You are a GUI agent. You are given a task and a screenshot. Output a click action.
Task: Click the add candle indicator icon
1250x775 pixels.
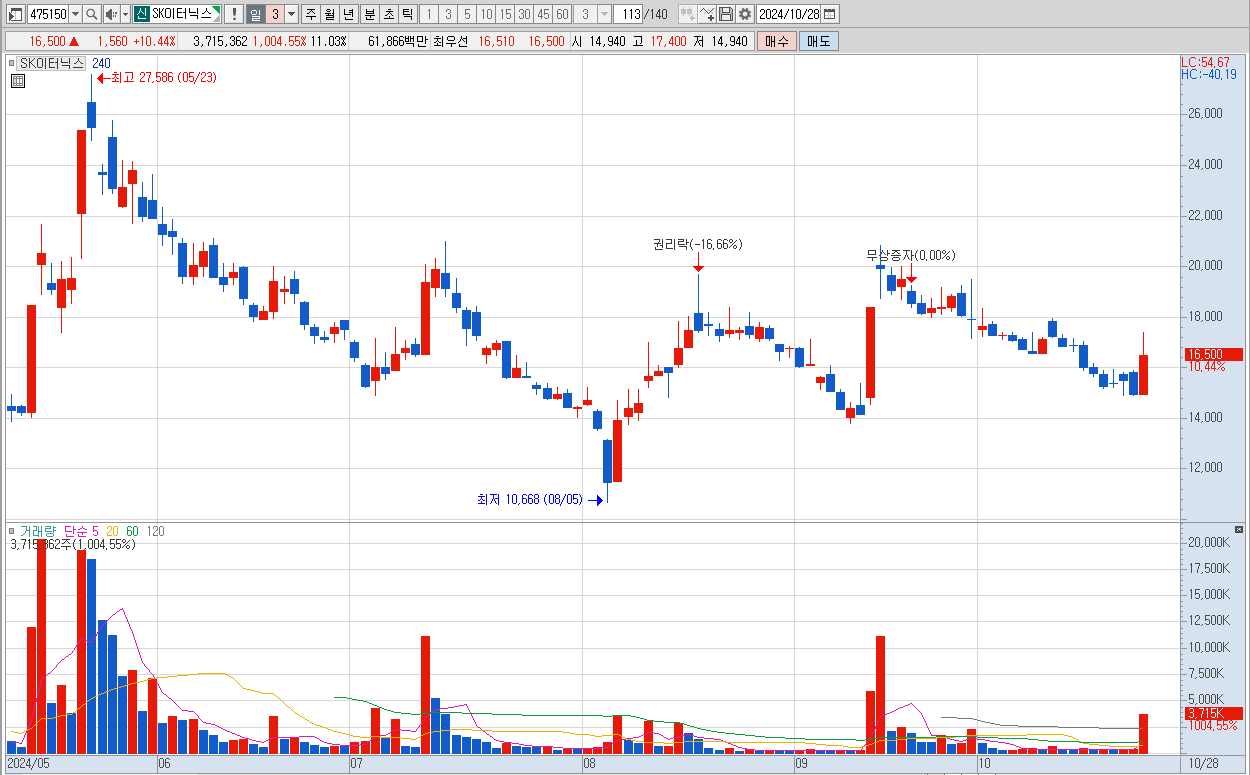(687, 14)
